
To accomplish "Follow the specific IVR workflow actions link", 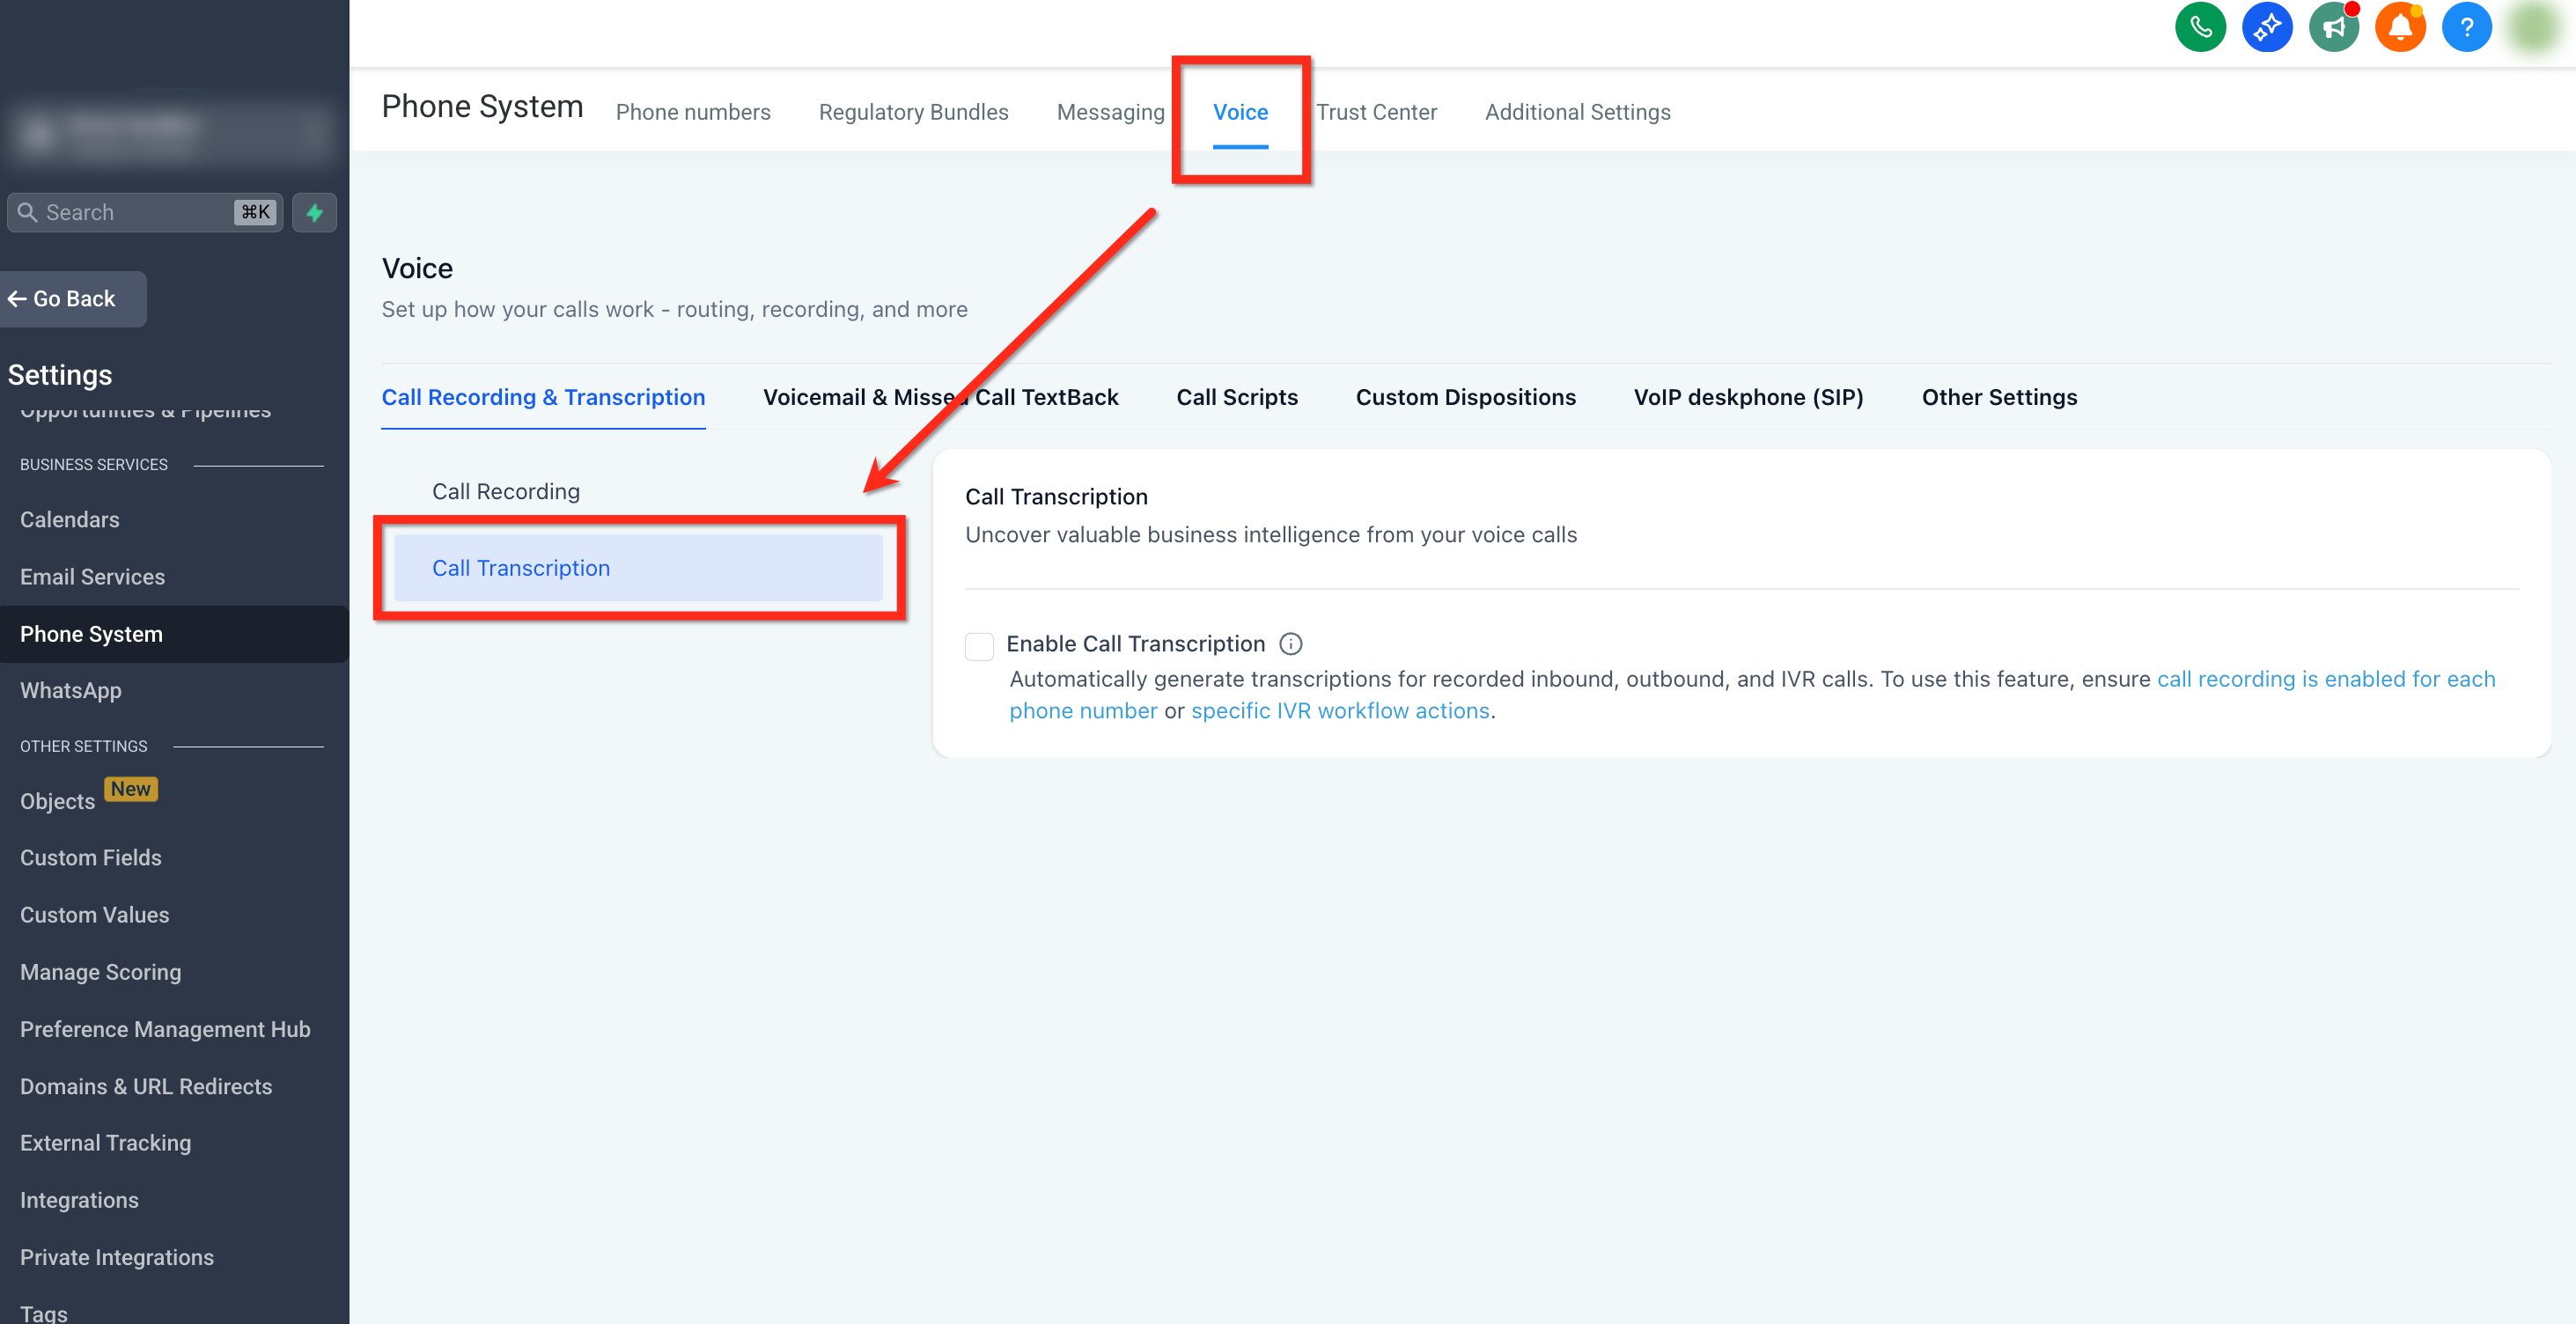I will click(x=1339, y=711).
